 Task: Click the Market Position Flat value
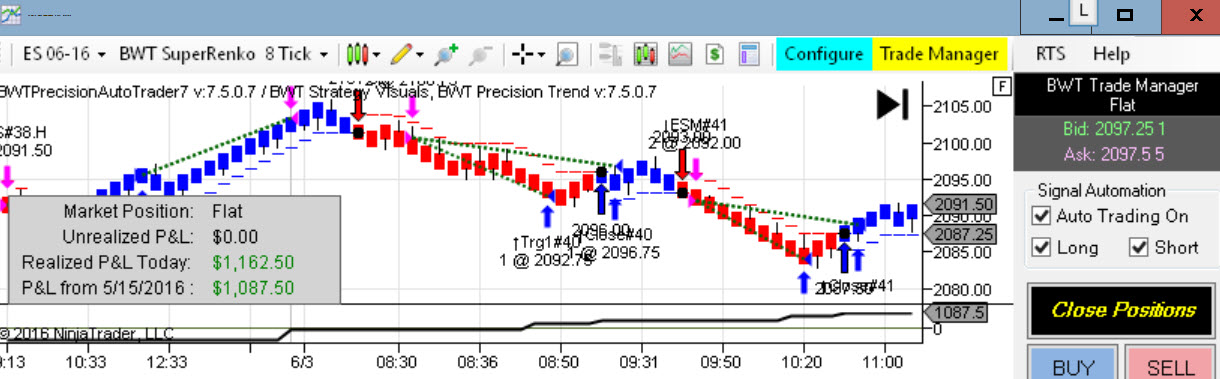click(x=227, y=212)
